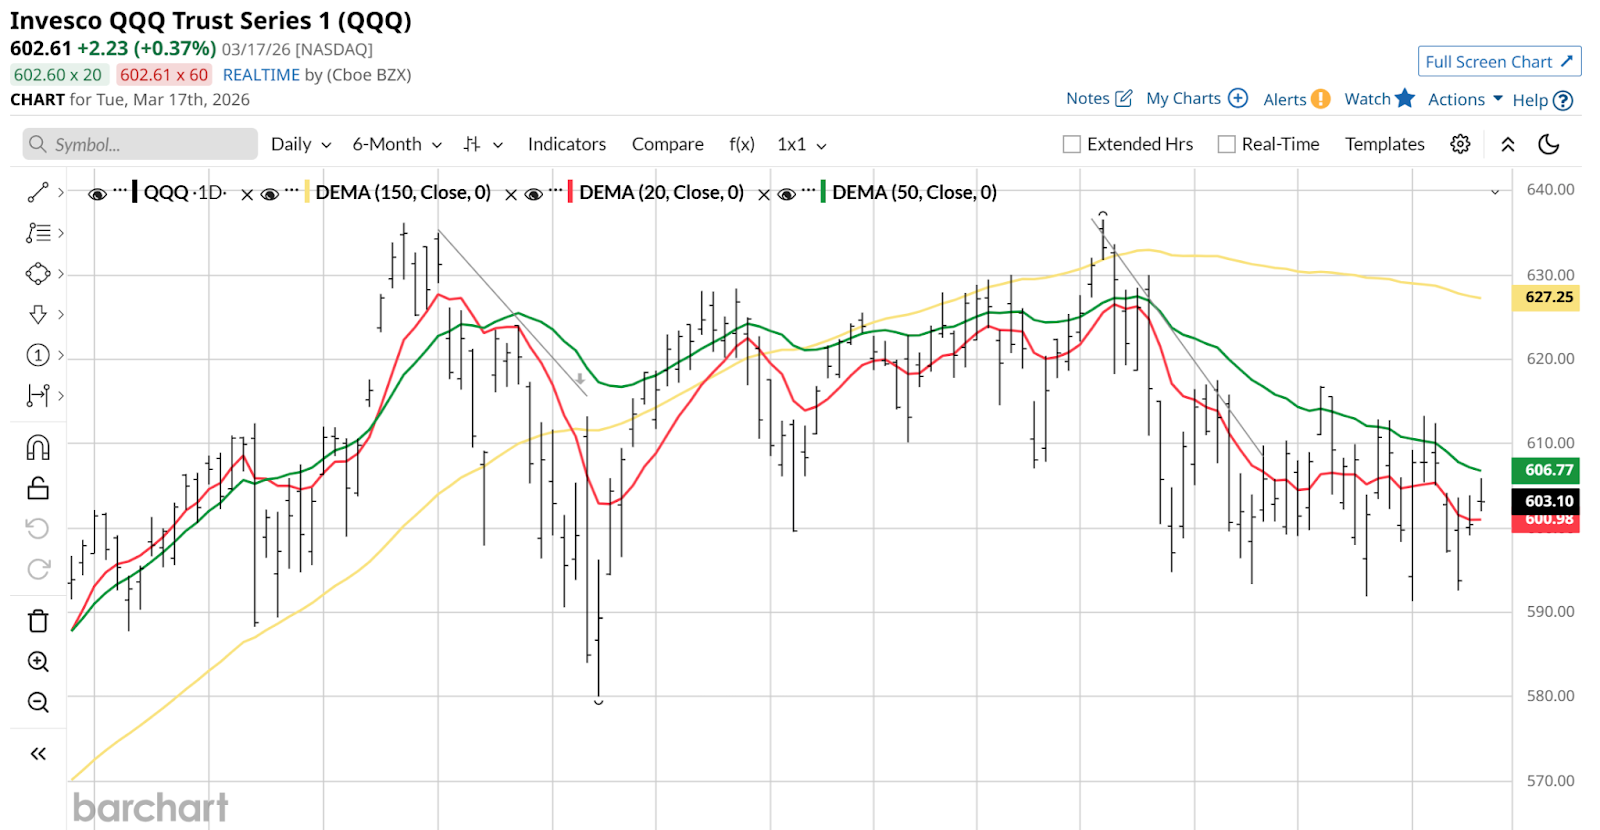The image size is (1600, 830).
Task: Open Help question mark icon
Action: pos(1563,100)
